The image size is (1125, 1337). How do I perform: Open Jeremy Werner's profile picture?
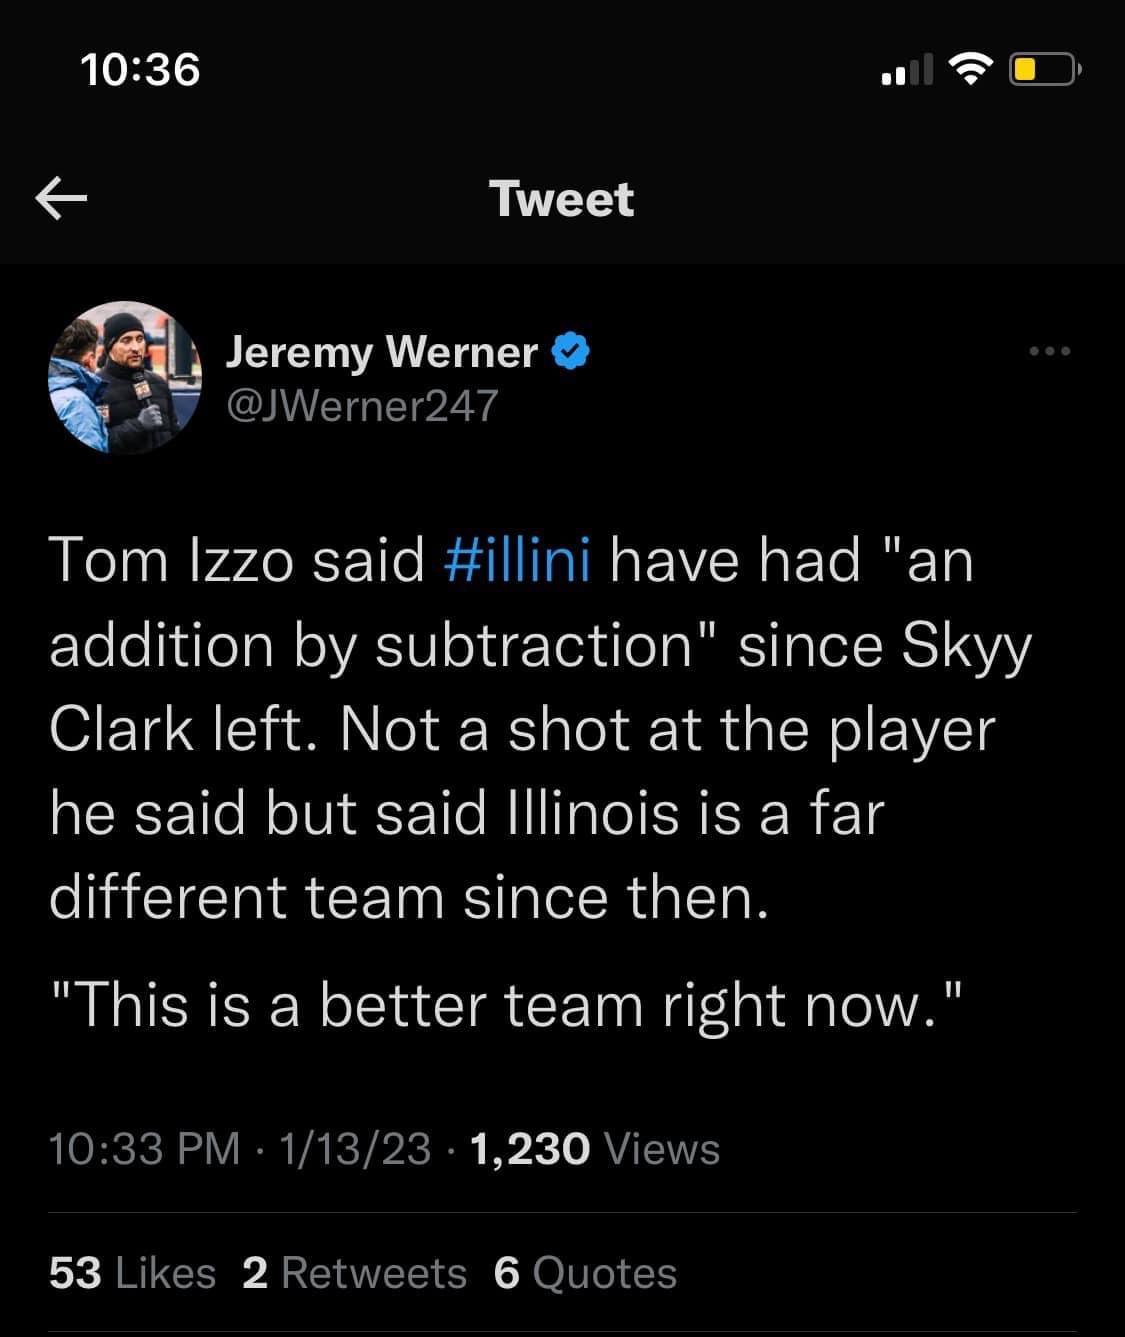pos(125,378)
